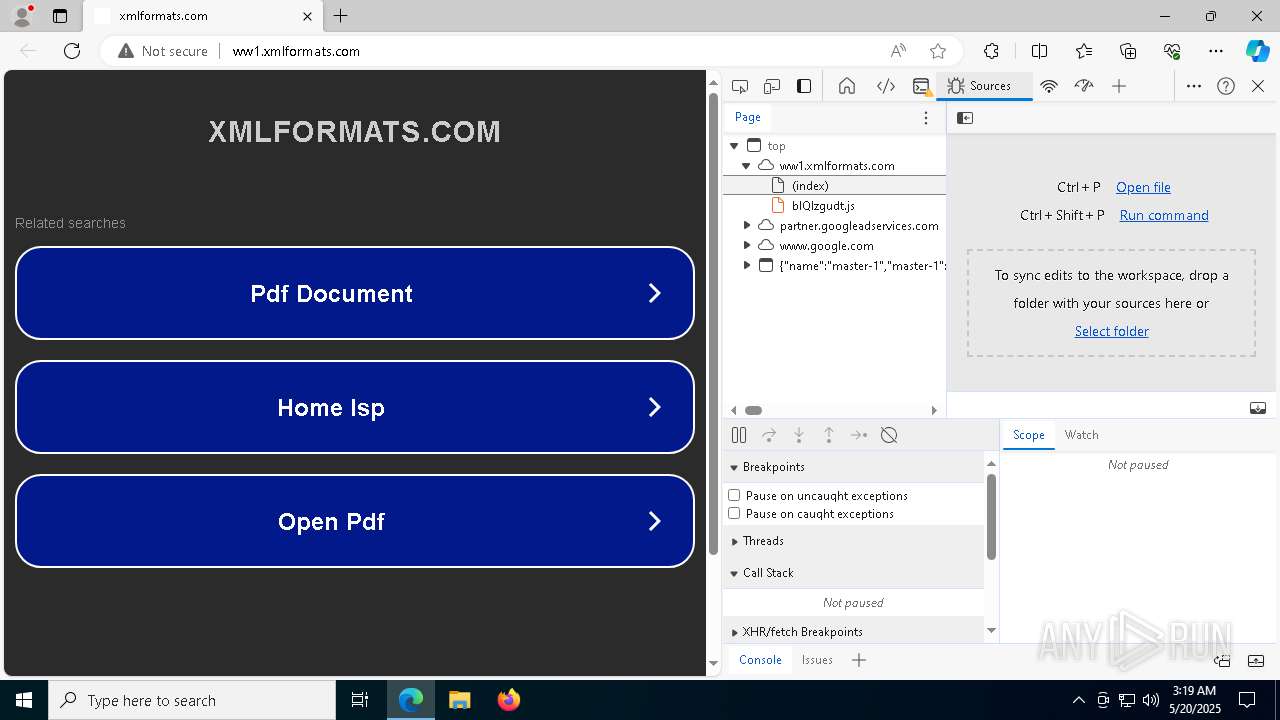The image size is (1280, 720).
Task: Open the Console drawer tab
Action: (760, 660)
